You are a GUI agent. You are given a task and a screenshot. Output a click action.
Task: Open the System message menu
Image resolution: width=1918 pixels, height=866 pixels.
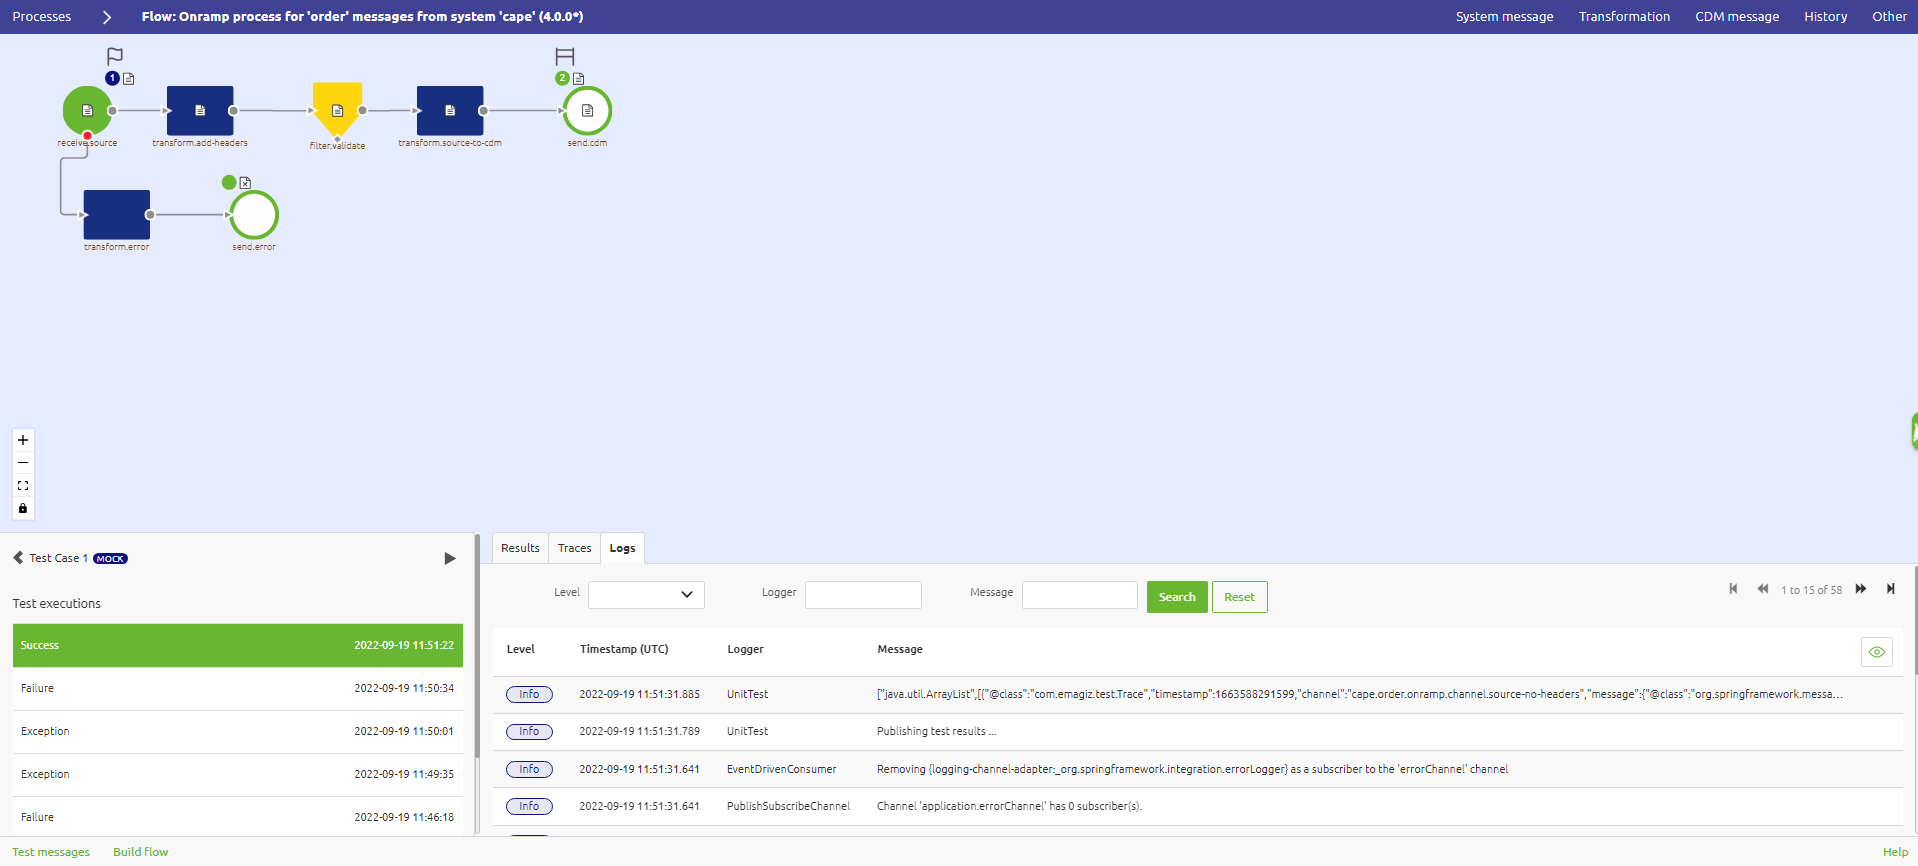pyautogui.click(x=1504, y=17)
